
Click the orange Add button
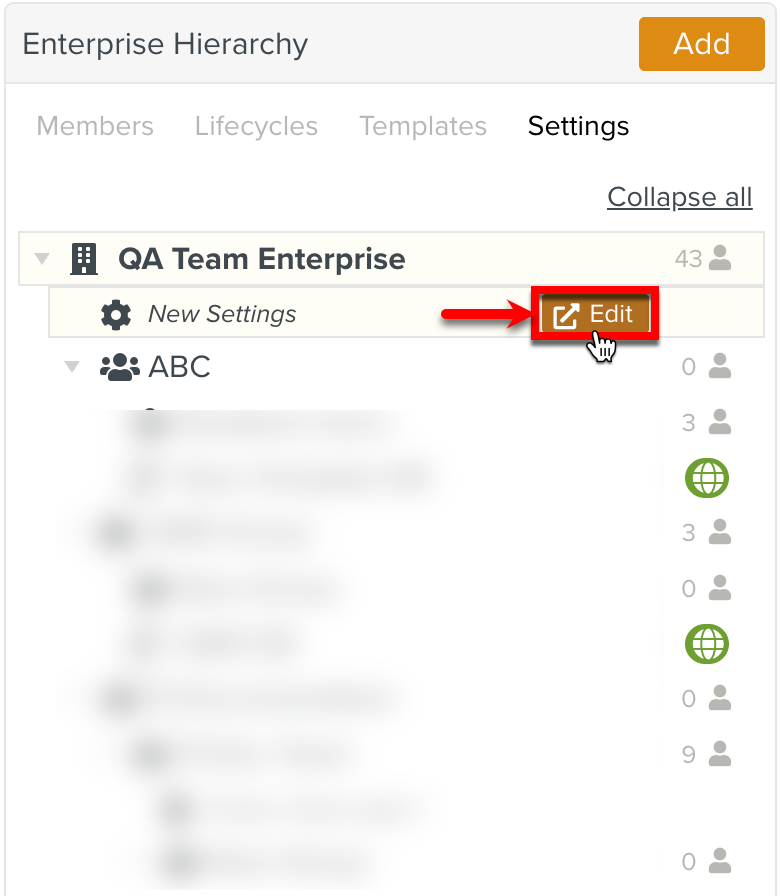(701, 44)
